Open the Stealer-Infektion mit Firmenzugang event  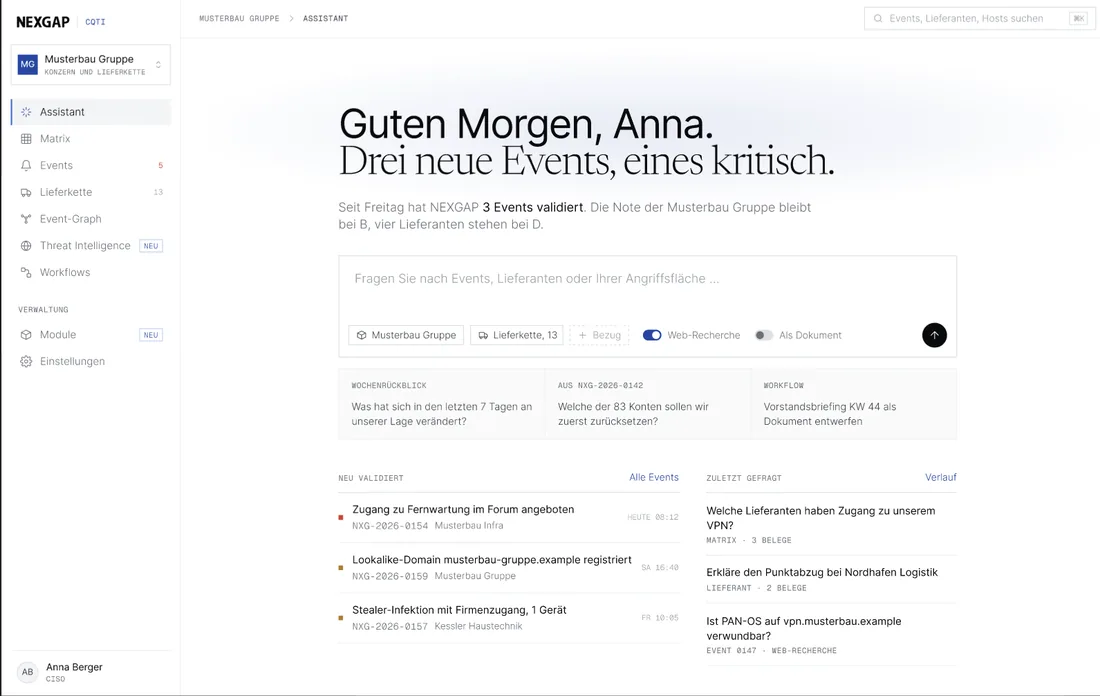point(509,618)
